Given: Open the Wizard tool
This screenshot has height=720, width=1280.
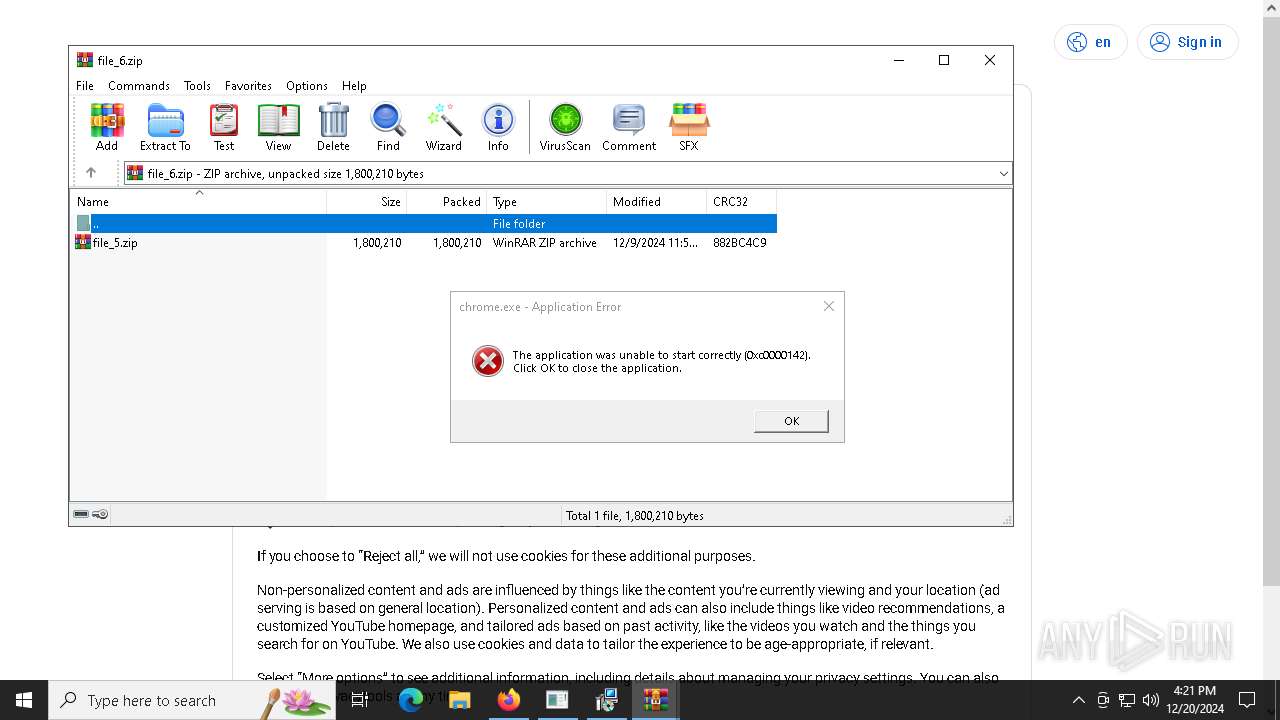Looking at the screenshot, I should [443, 127].
